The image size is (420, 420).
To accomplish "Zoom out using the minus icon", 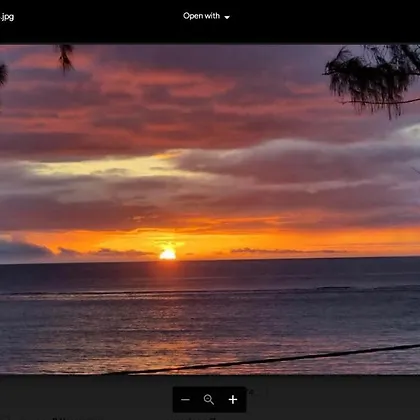I will 185,399.
